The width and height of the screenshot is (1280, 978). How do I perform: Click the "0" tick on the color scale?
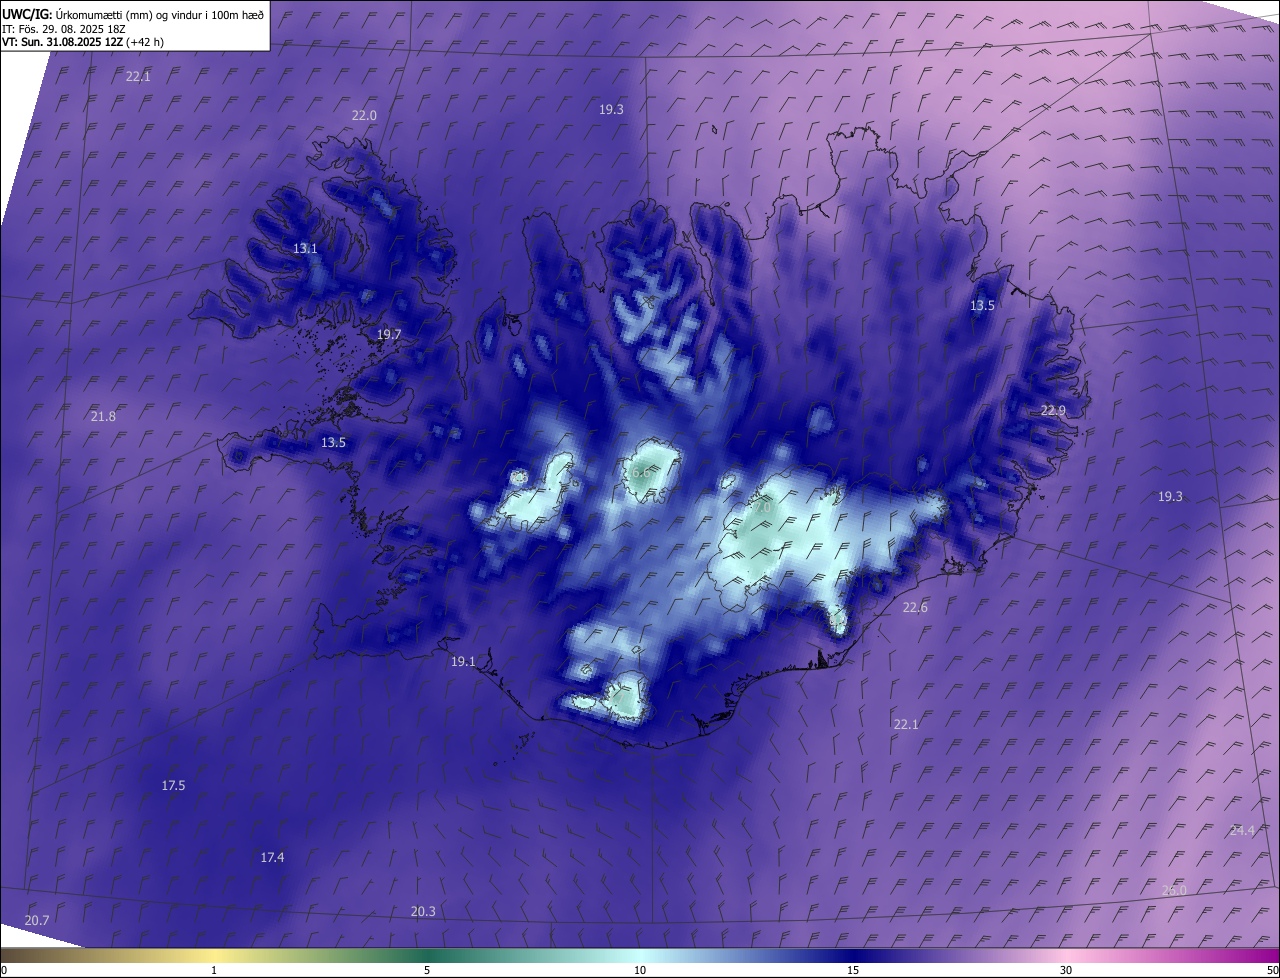tap(4, 970)
